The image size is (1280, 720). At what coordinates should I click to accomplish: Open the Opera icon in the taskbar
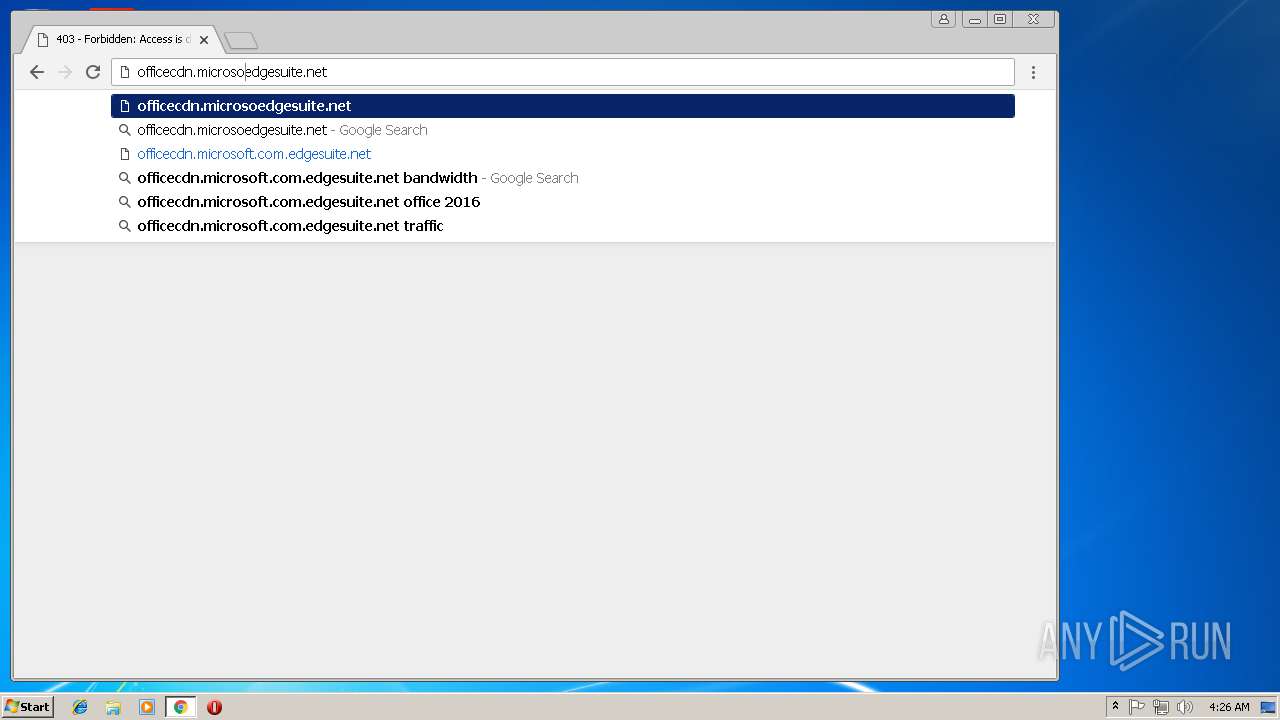pyautogui.click(x=214, y=707)
